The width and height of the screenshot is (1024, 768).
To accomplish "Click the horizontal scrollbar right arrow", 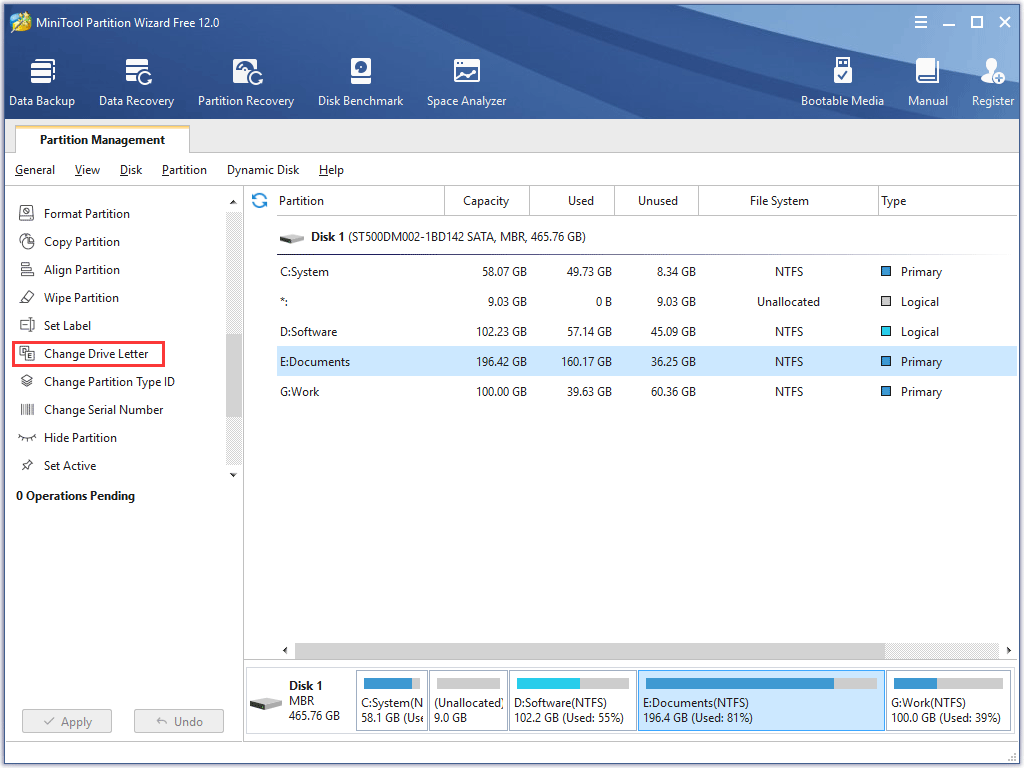I will [1009, 649].
